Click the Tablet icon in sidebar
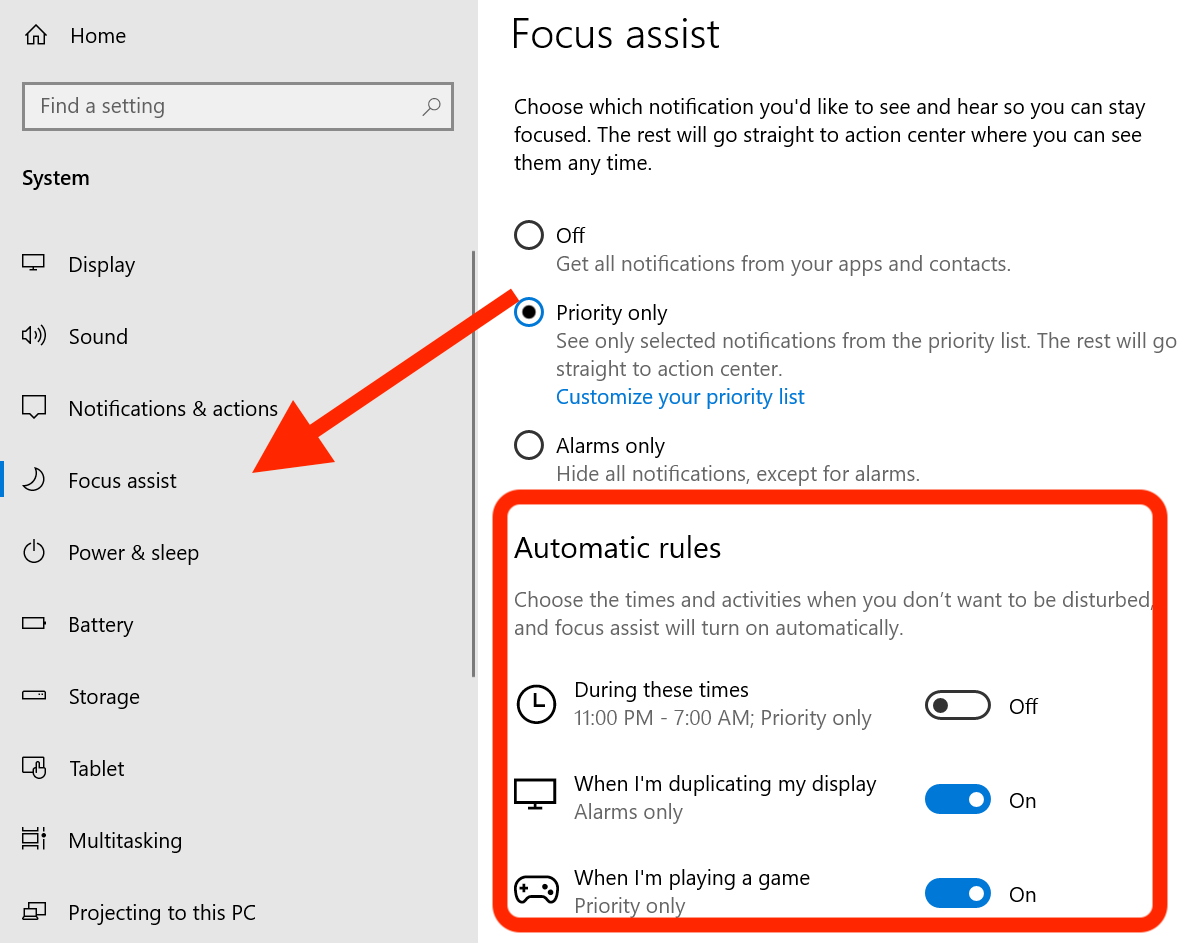 (x=34, y=768)
